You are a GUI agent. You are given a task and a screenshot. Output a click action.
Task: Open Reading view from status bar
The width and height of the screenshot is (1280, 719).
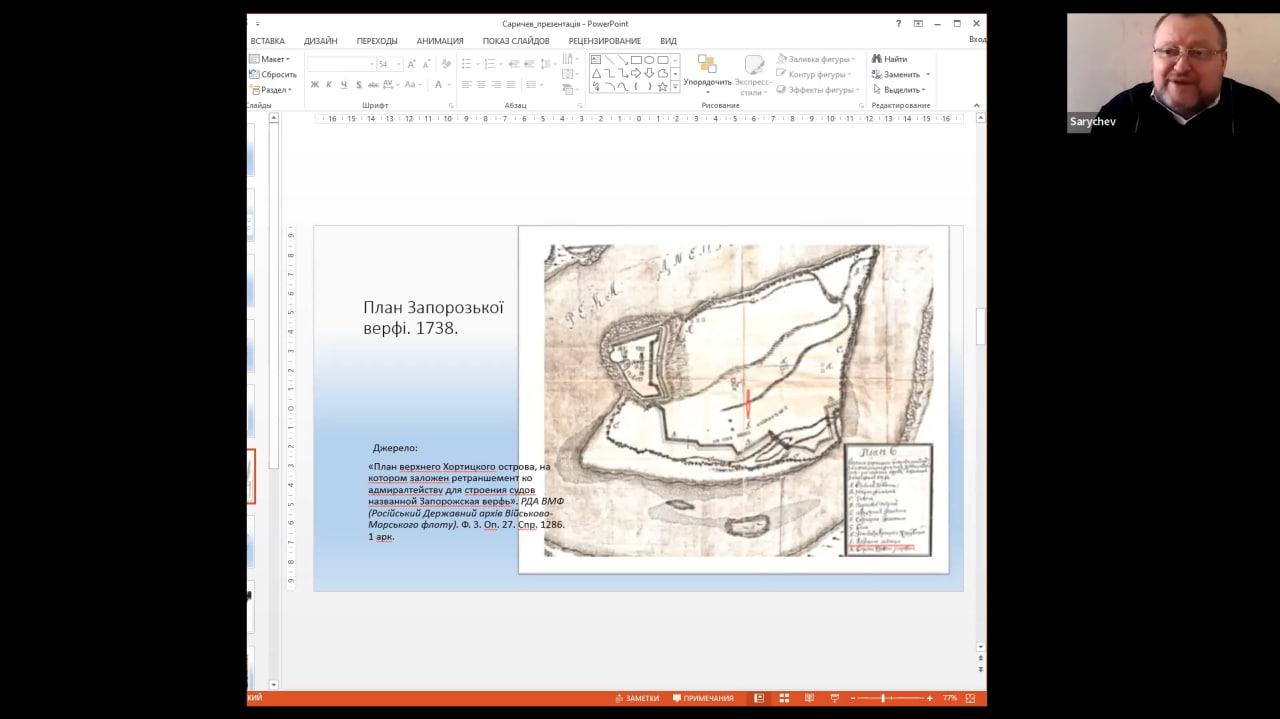(809, 698)
